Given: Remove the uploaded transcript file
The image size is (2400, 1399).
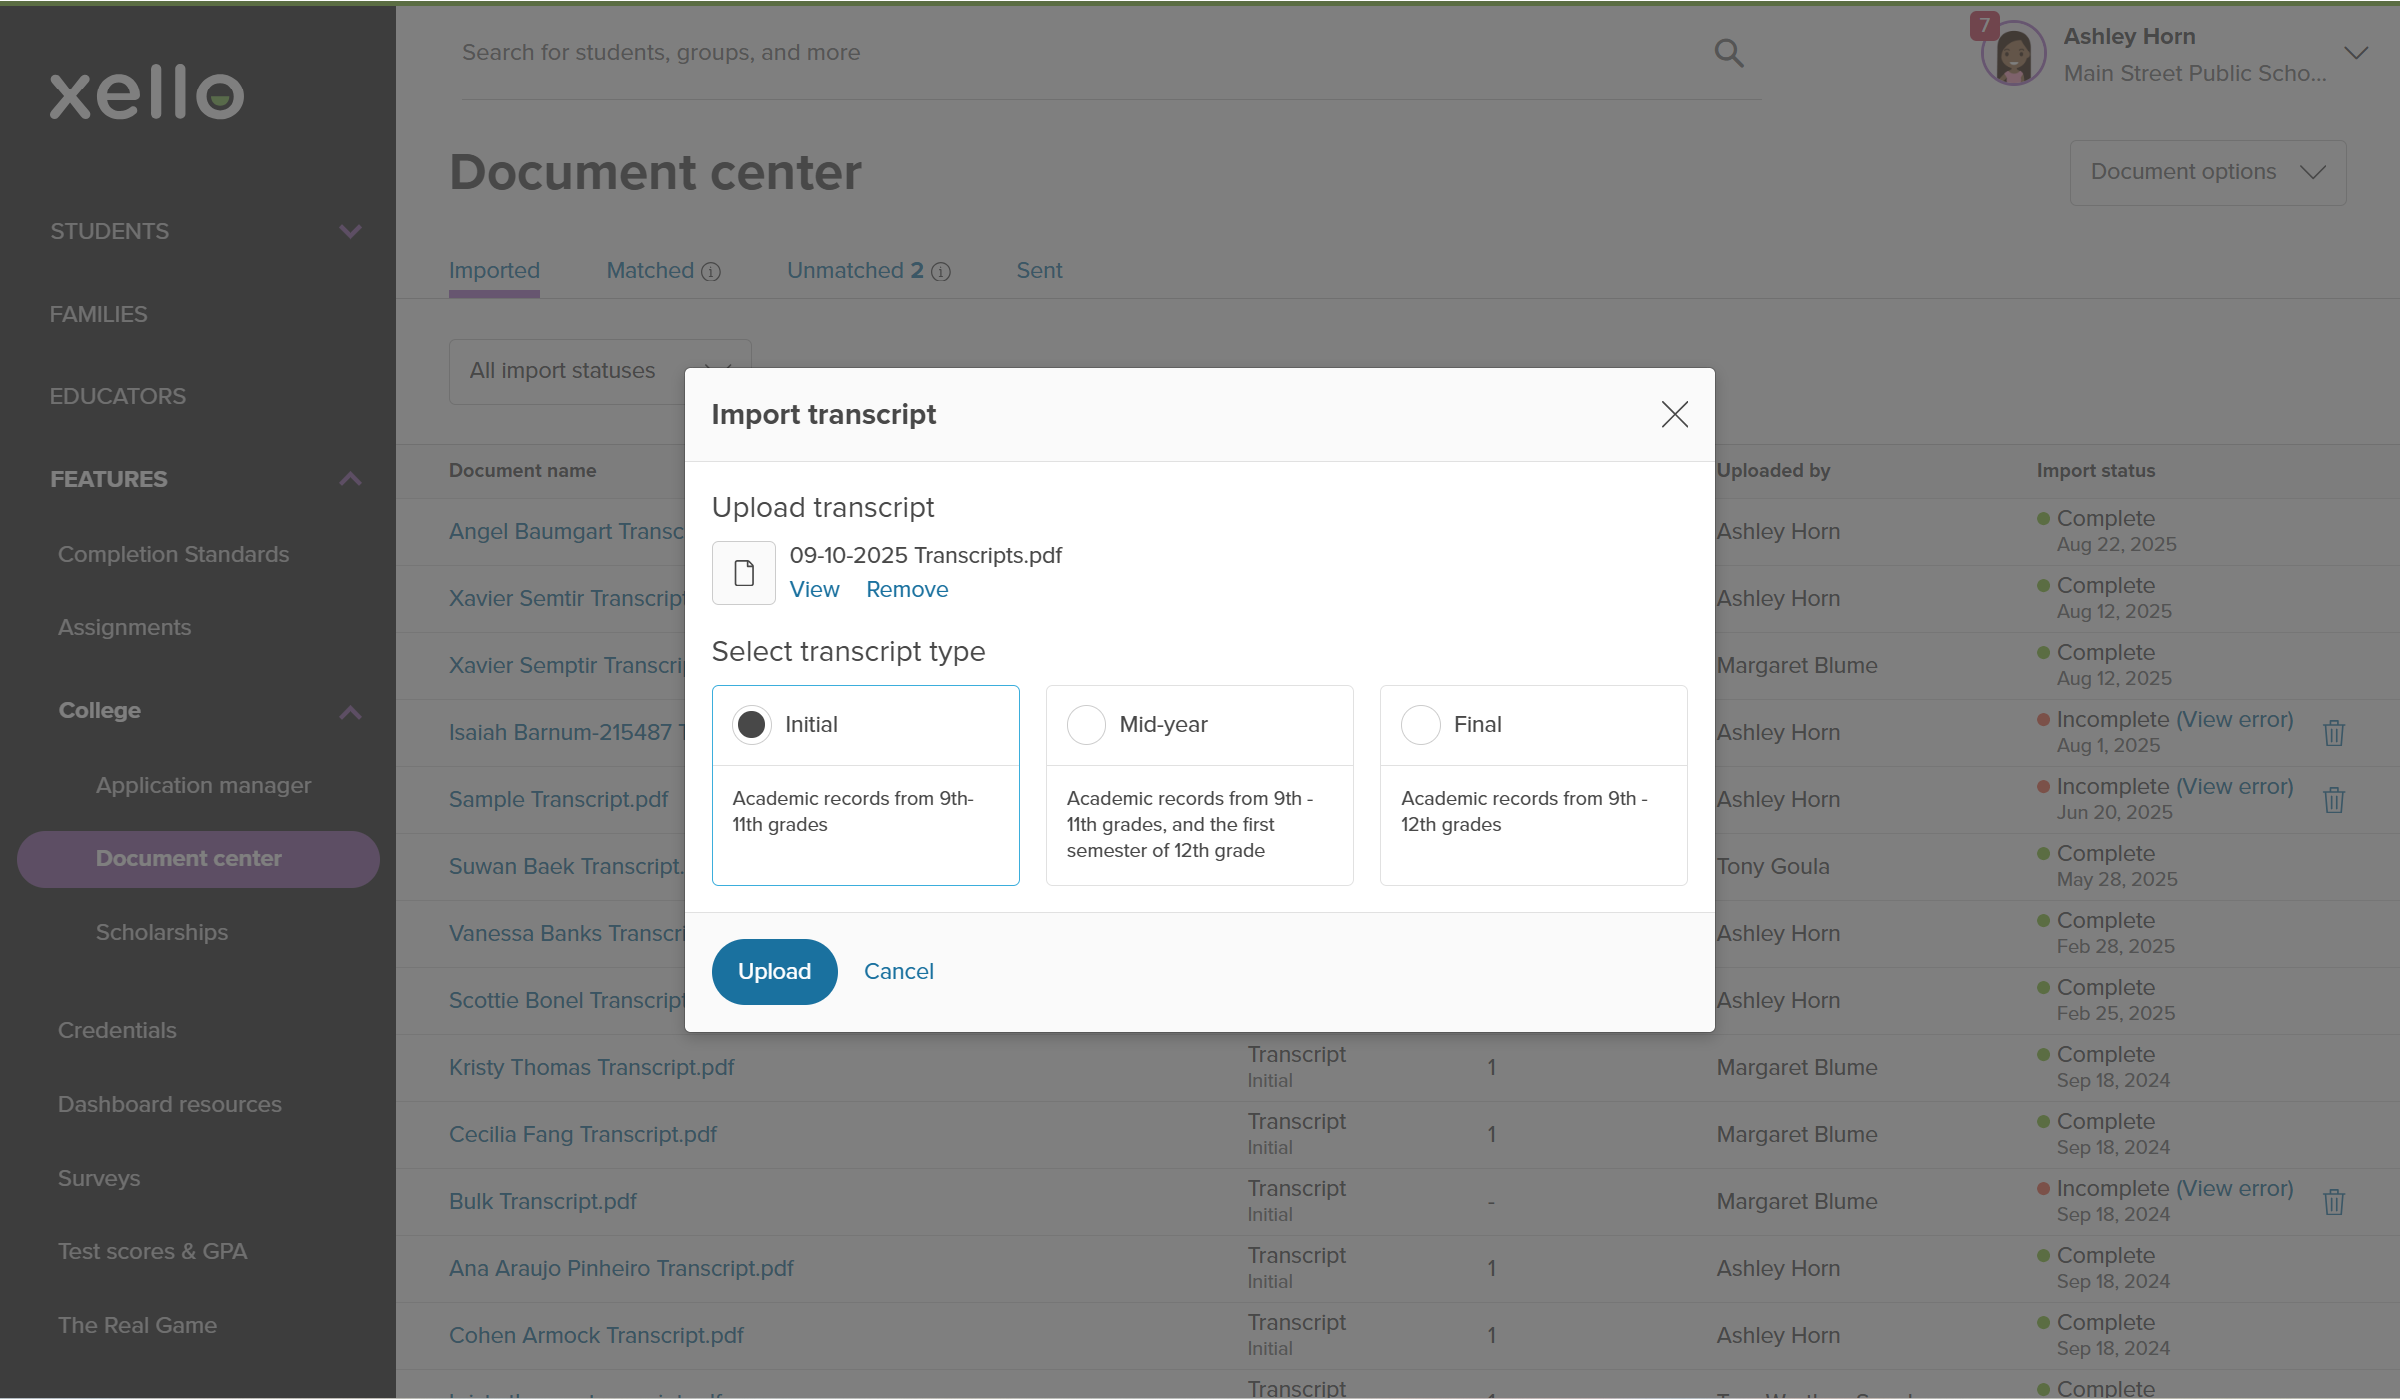Looking at the screenshot, I should 907,589.
